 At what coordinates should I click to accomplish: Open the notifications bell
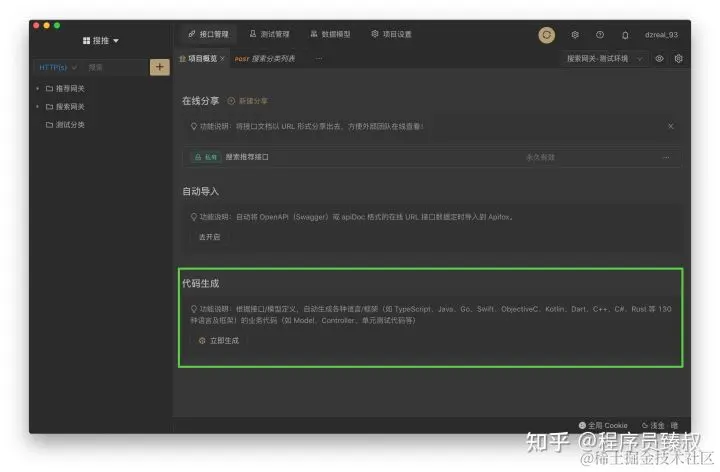[625, 35]
